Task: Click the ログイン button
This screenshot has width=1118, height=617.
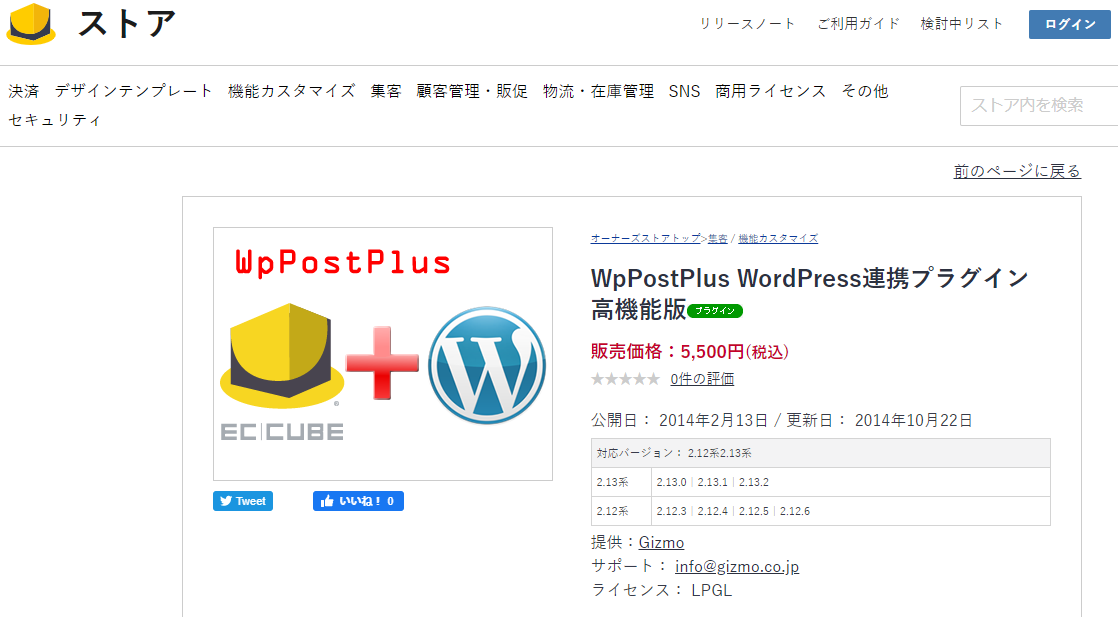Action: tap(1070, 24)
